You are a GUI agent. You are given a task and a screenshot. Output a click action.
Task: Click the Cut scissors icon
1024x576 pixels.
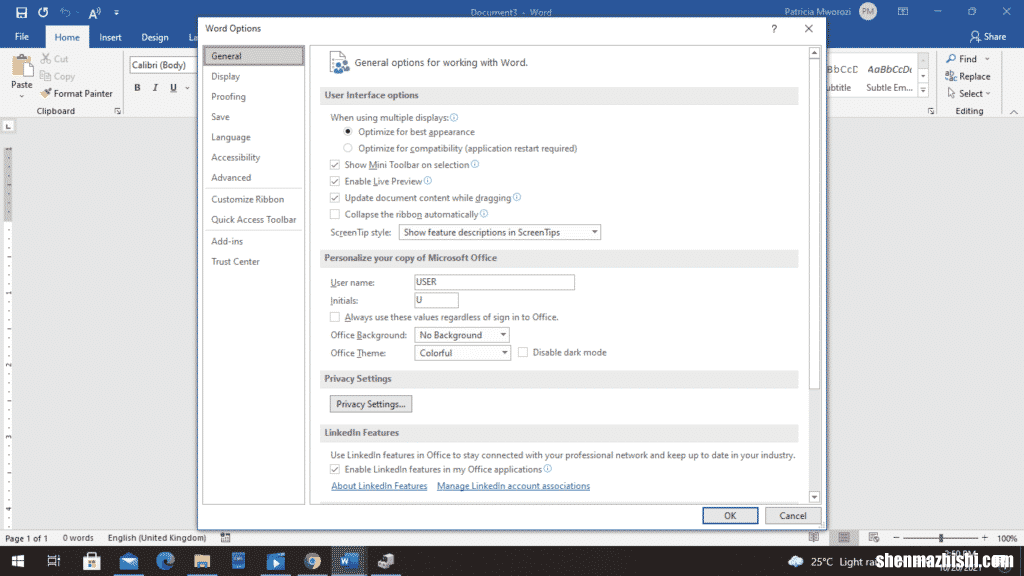pos(46,59)
